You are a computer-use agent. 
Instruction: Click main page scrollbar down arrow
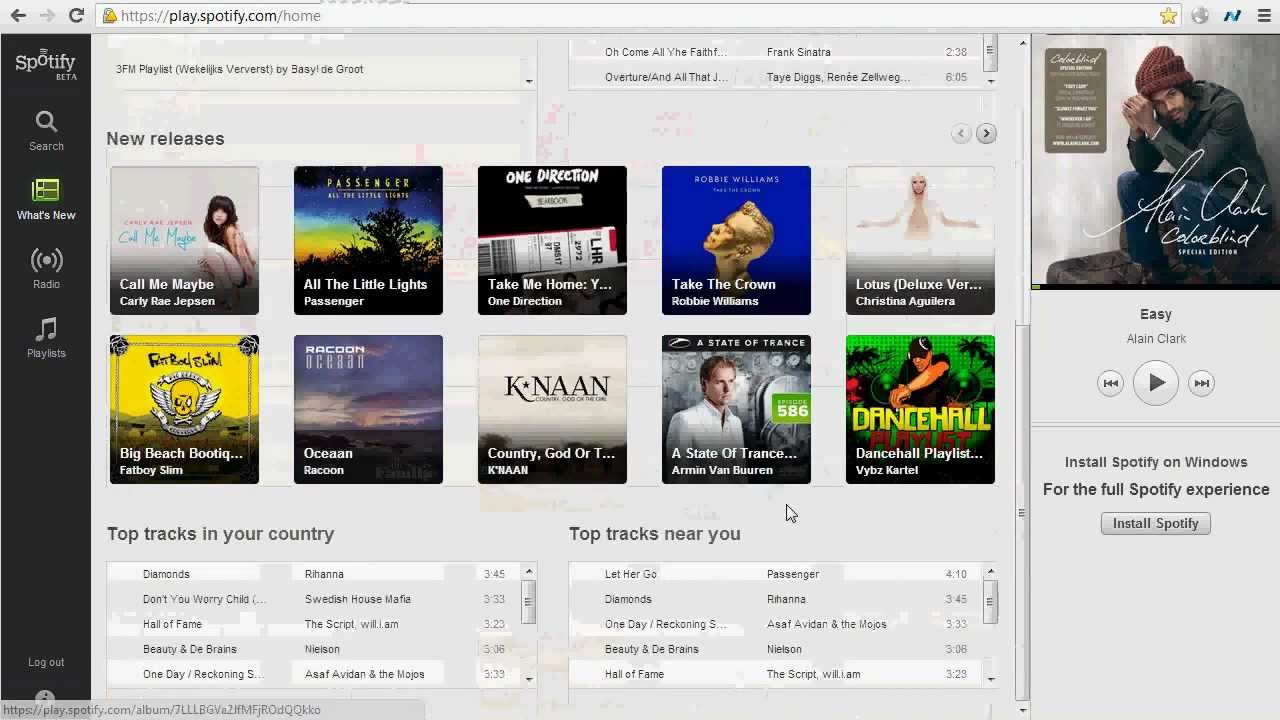(1022, 710)
